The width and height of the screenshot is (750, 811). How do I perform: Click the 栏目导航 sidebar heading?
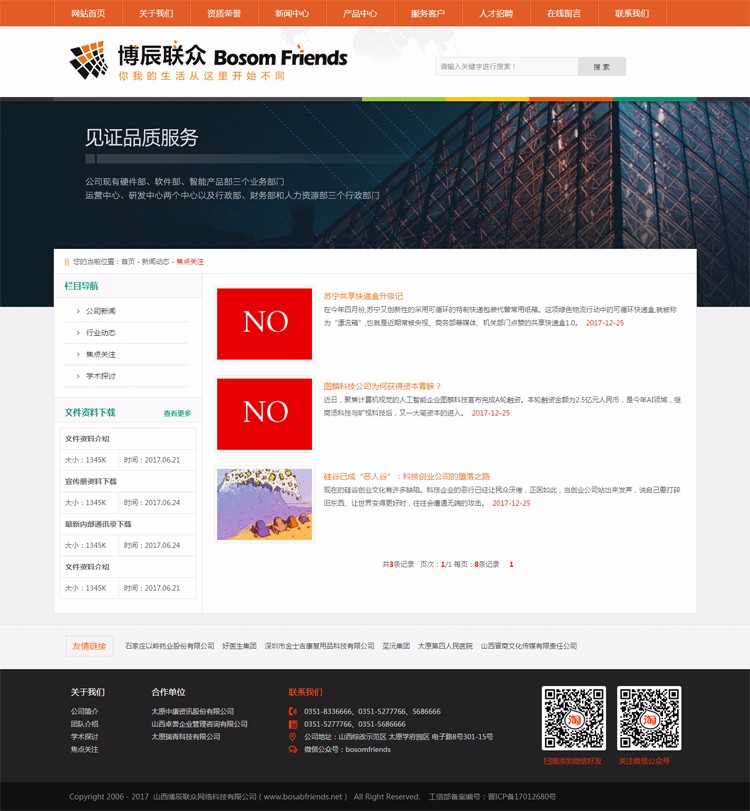tap(81, 286)
